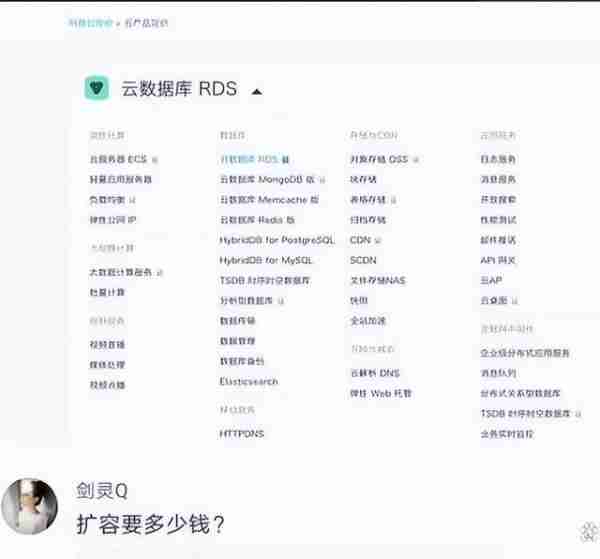The height and width of the screenshot is (559, 600).
Task: Select 云解析 DNS product
Action: click(x=375, y=373)
